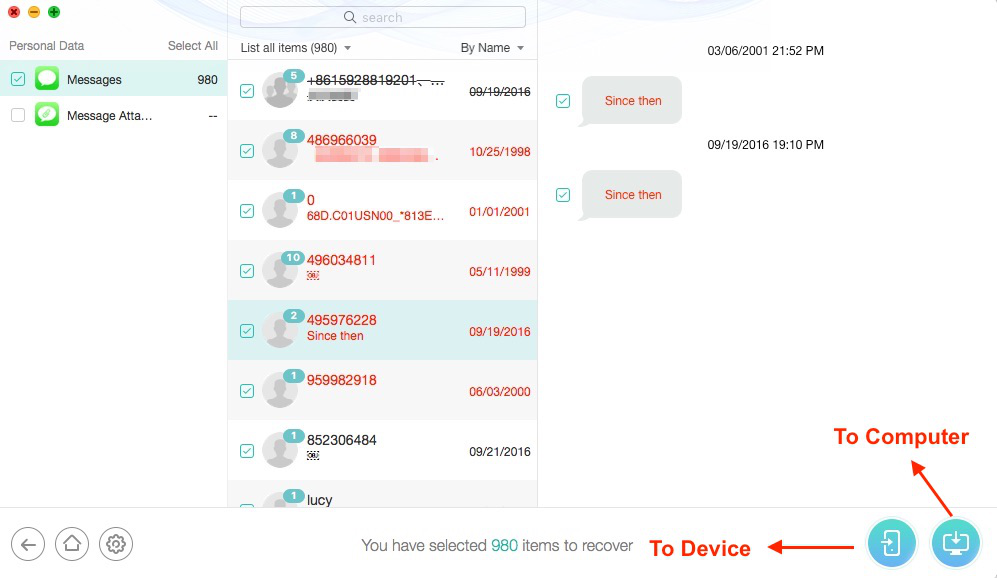Uncheck conversation 486966039 checkbox
997x578 pixels.
click(247, 151)
